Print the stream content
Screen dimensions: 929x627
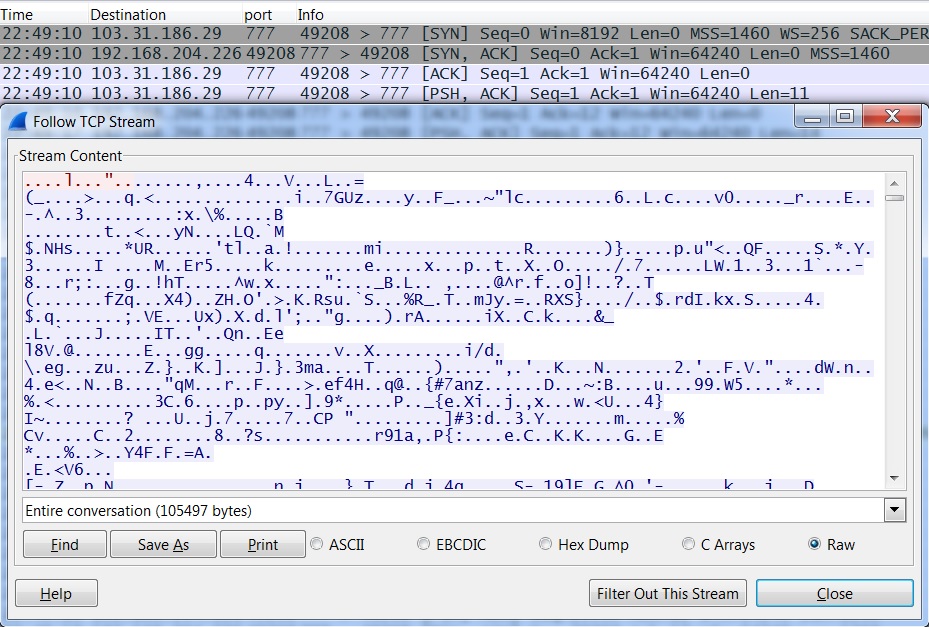click(x=263, y=545)
